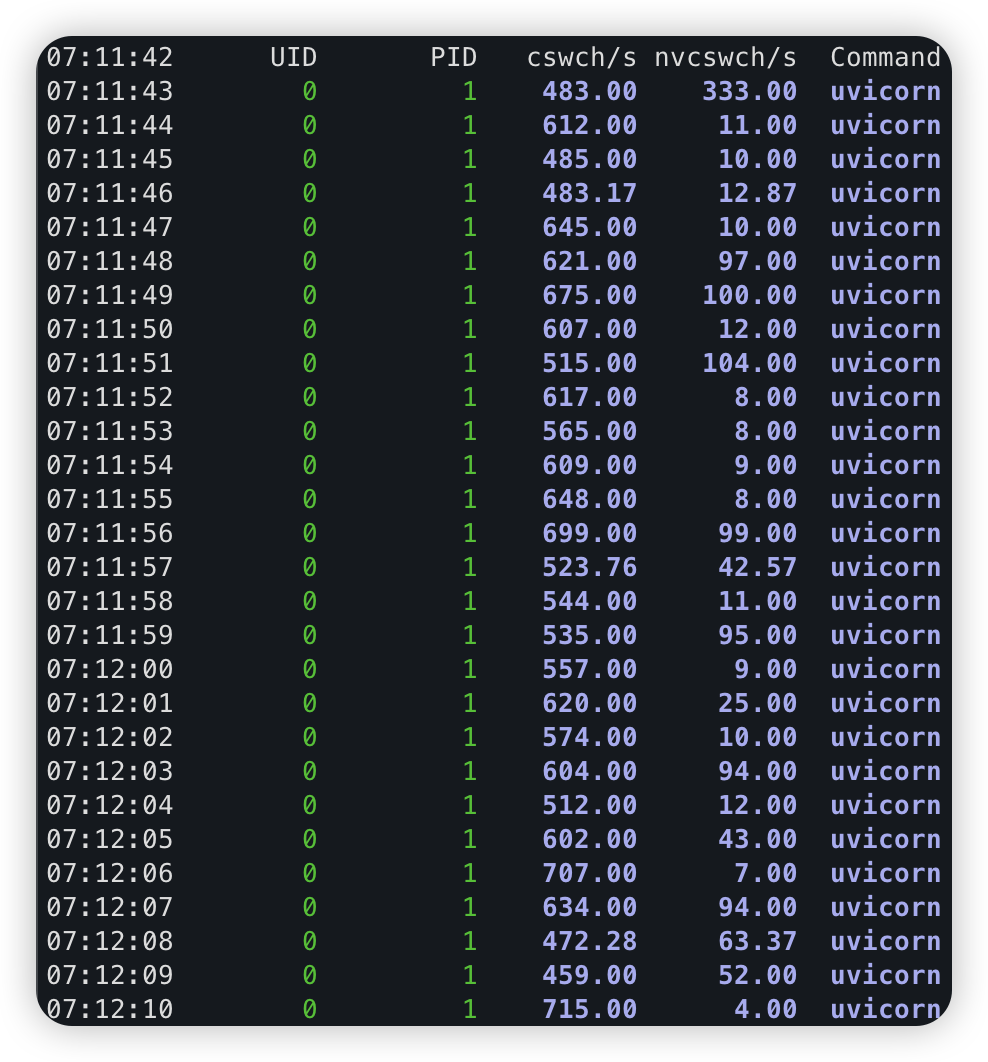Click the 07:11:42 header timestamp
Screen dimensions: 988x1062
point(110,58)
